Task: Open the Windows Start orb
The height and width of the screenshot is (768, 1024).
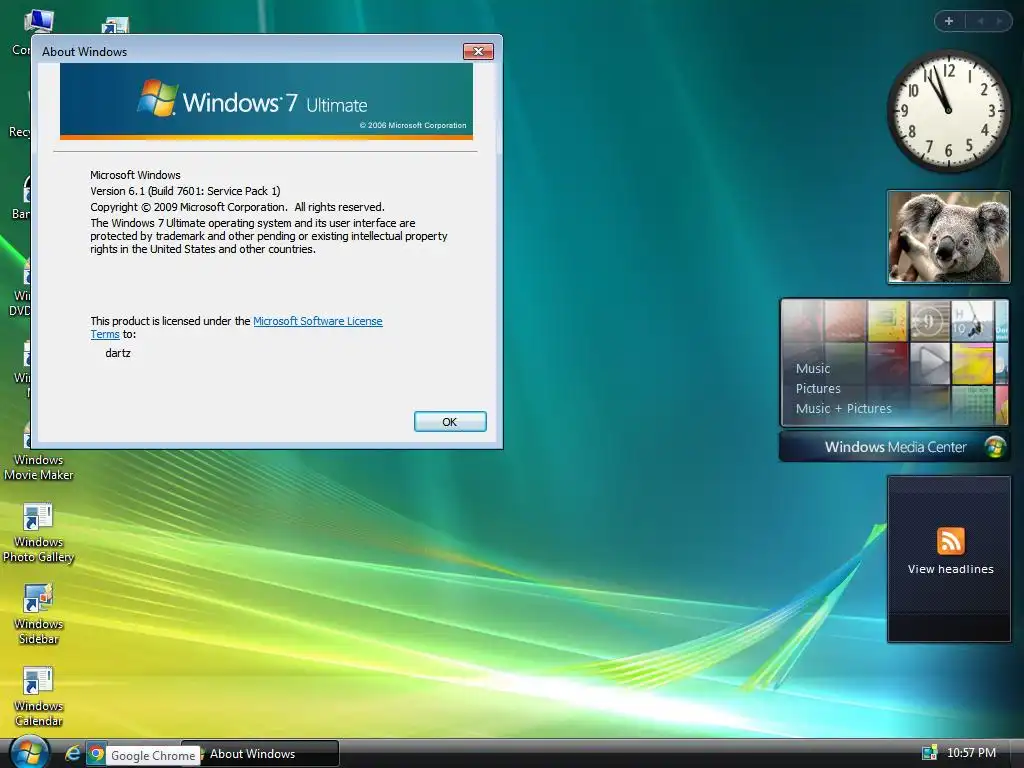Action: [x=28, y=752]
